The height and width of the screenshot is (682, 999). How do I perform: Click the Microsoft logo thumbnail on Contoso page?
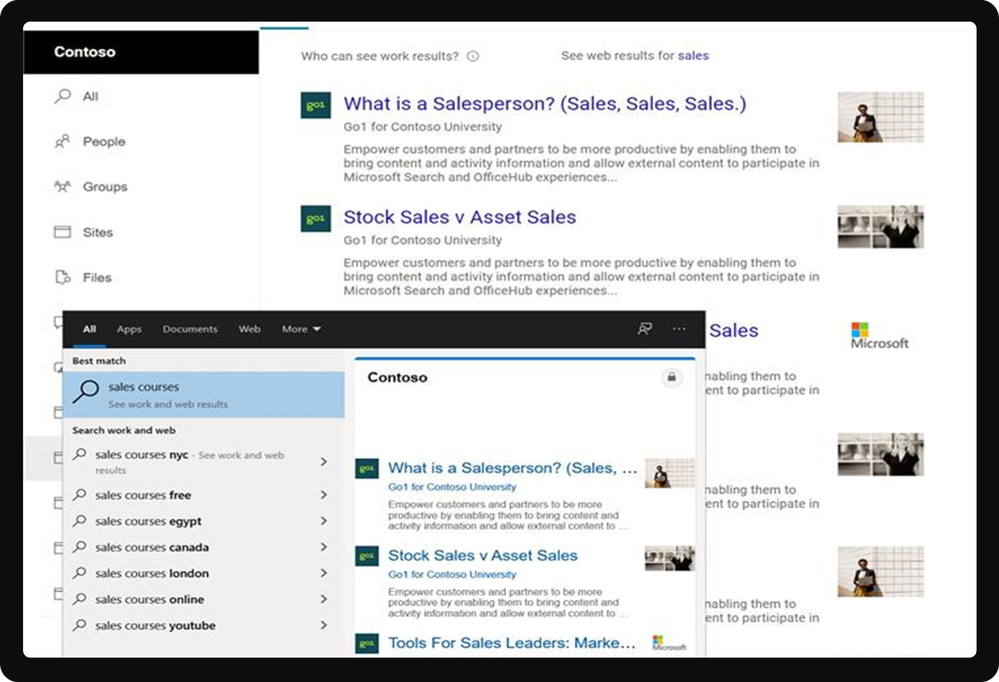880,335
